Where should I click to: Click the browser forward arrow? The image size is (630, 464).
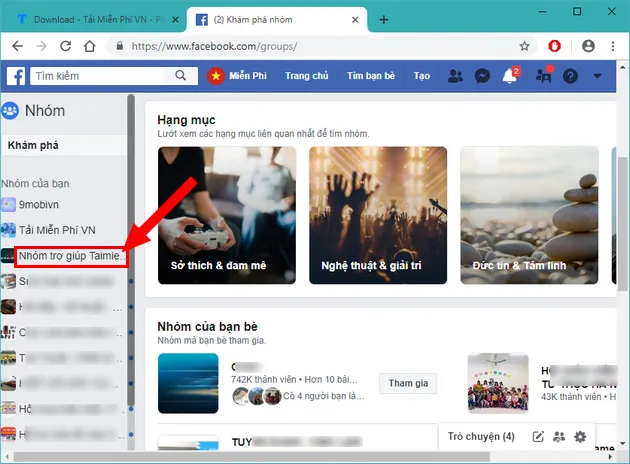point(41,46)
